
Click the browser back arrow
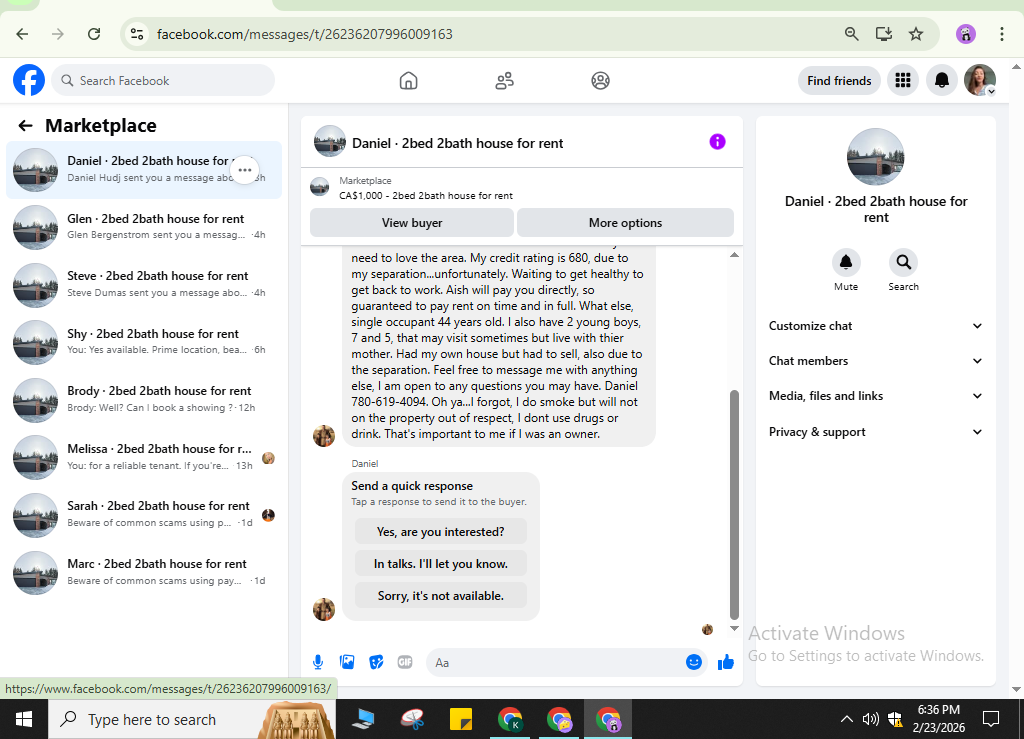pyautogui.click(x=22, y=34)
